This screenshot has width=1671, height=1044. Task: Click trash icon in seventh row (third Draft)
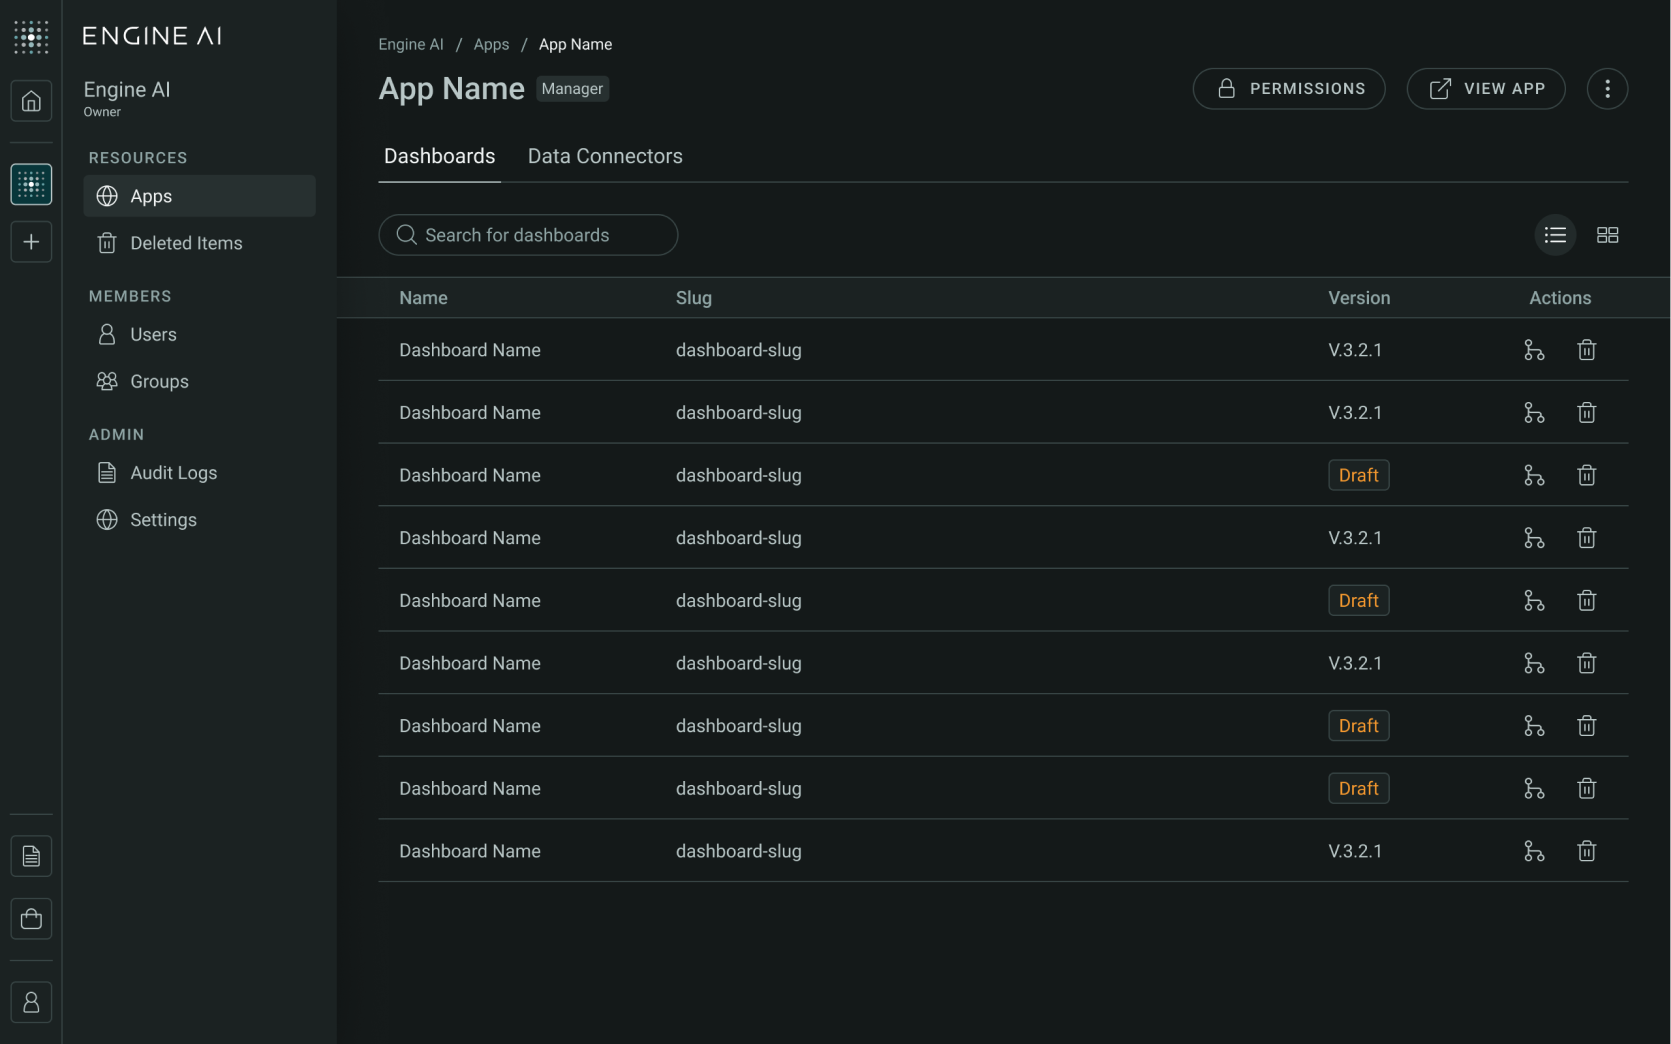(x=1586, y=726)
